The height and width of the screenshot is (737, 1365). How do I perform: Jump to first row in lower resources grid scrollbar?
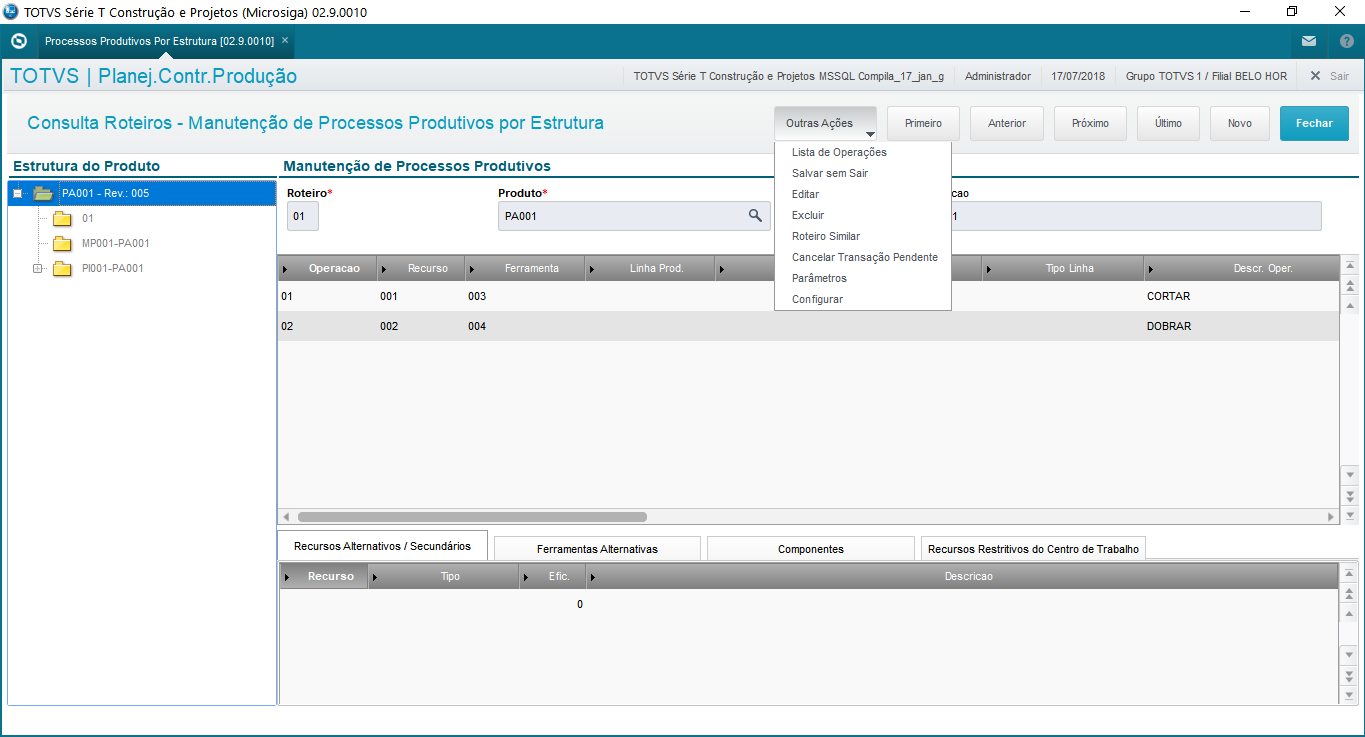click(x=1350, y=574)
